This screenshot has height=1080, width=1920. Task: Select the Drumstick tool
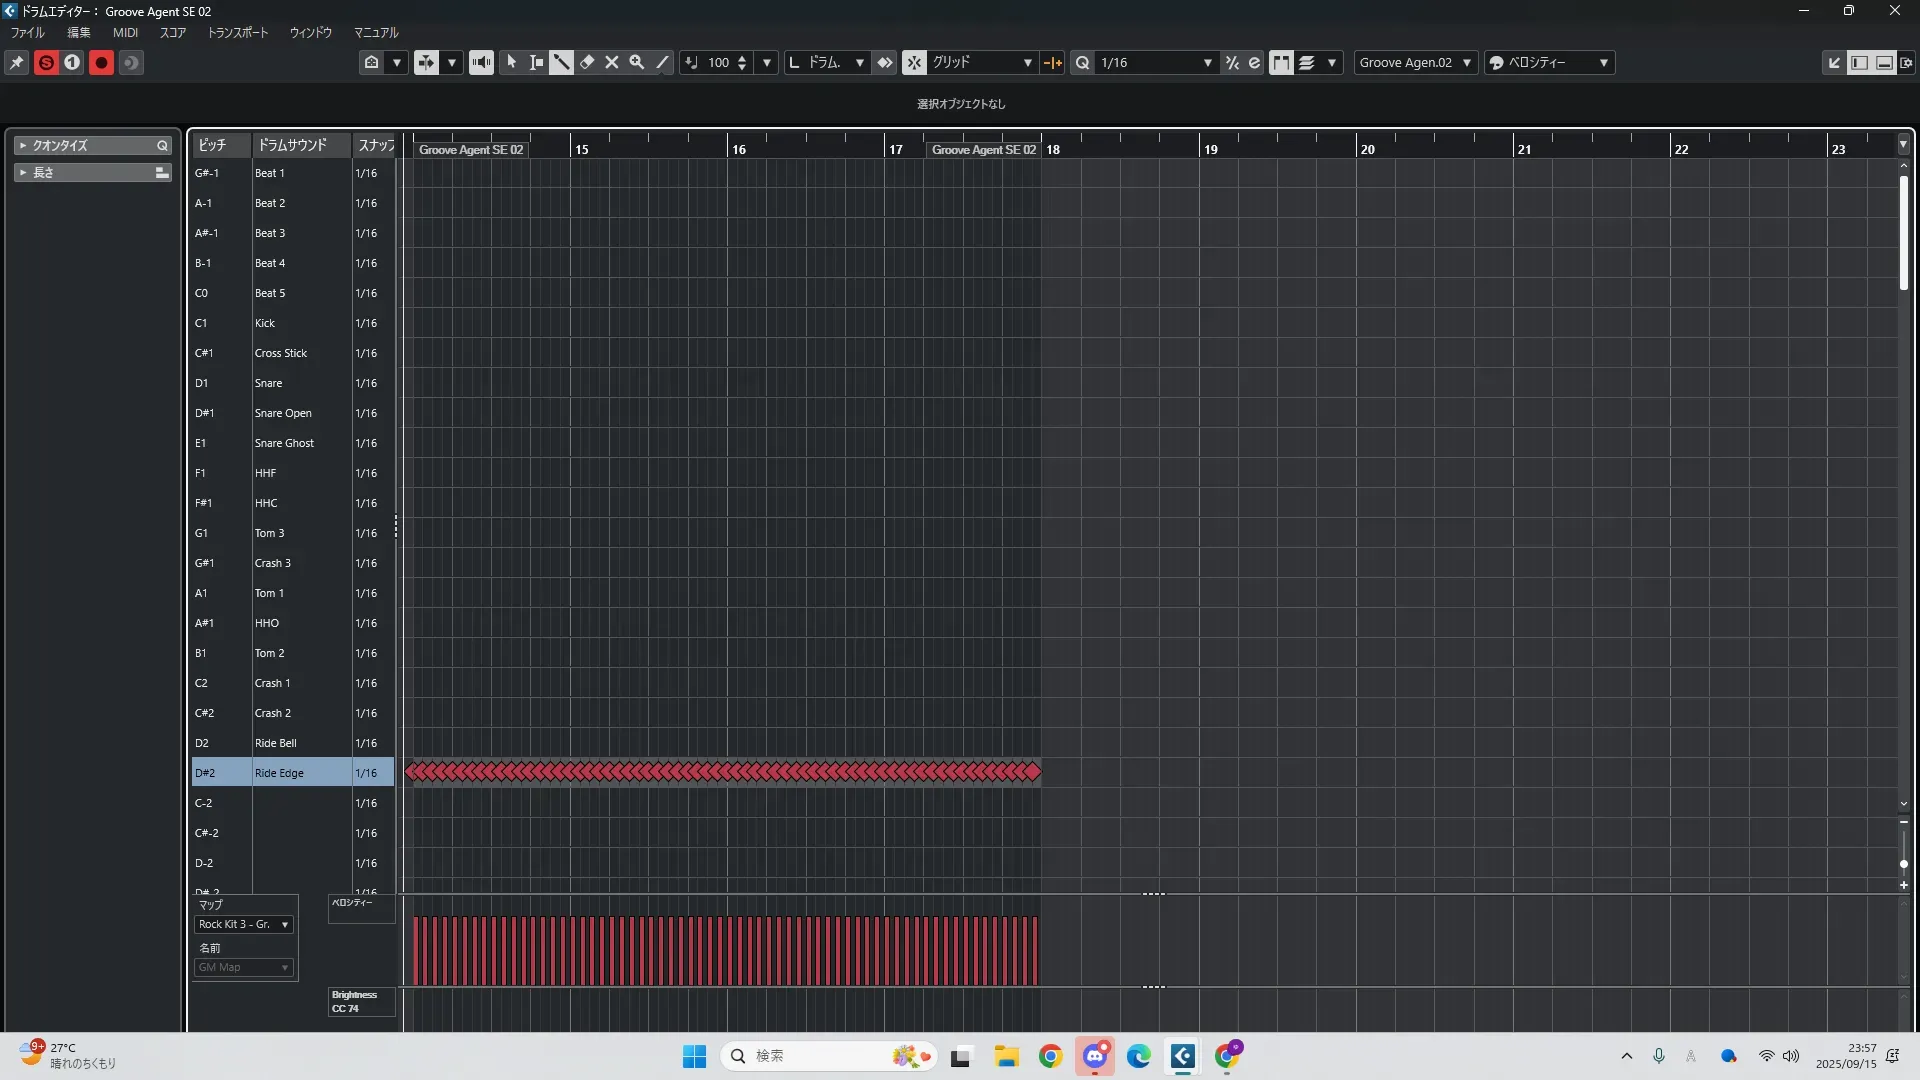coord(562,62)
